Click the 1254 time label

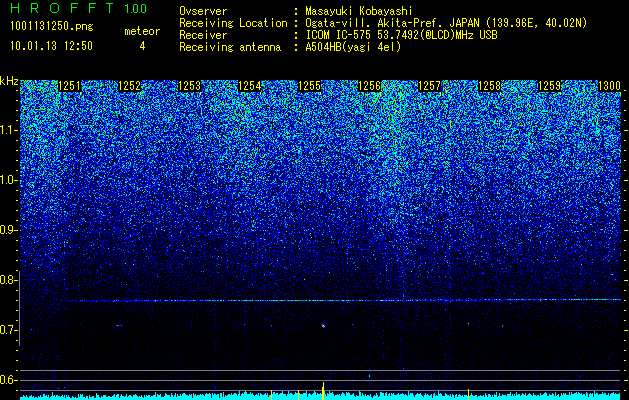250,86
